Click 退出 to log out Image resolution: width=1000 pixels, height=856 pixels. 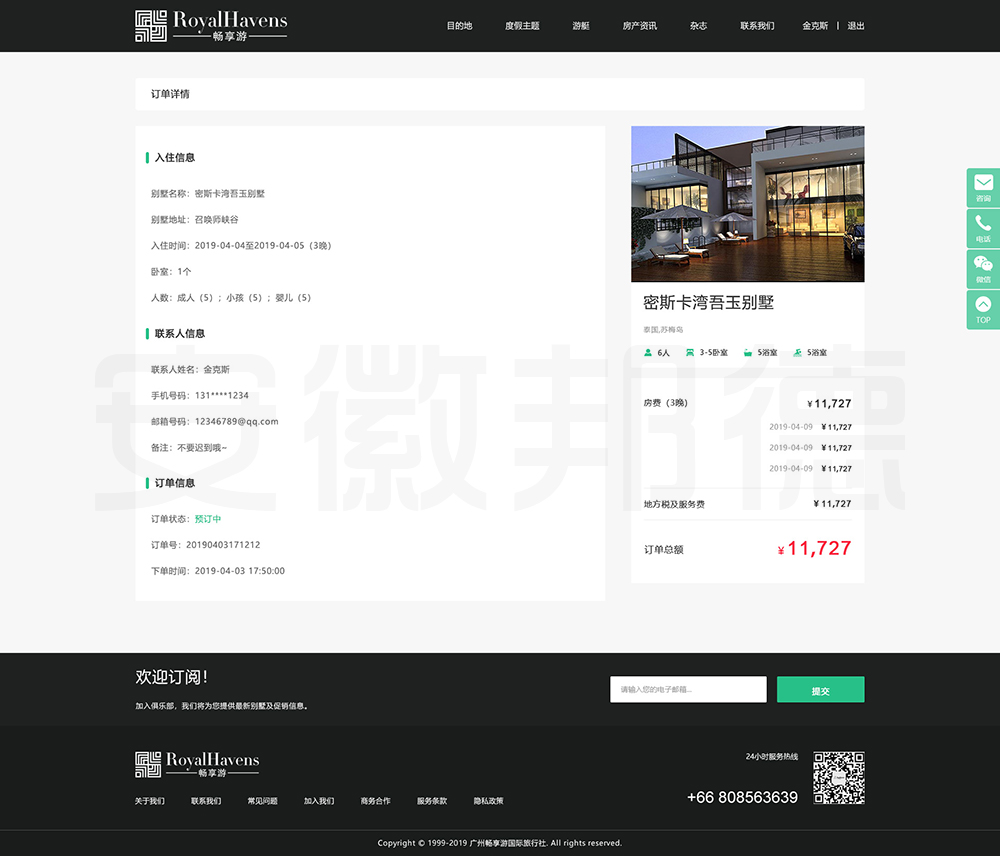tap(856, 26)
